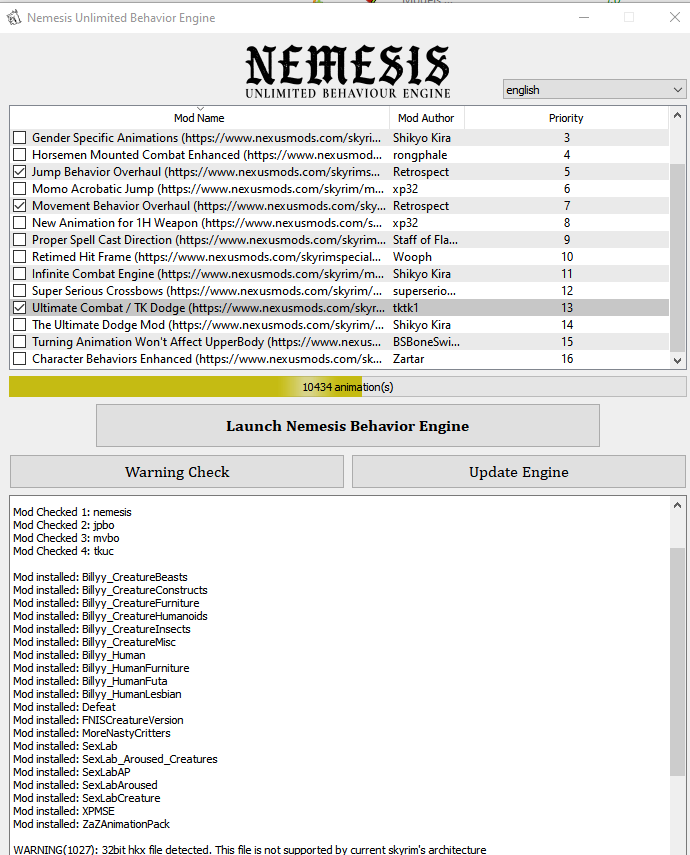The image size is (690, 855).
Task: Click mod list scrollbar down arrow
Action: click(677, 360)
